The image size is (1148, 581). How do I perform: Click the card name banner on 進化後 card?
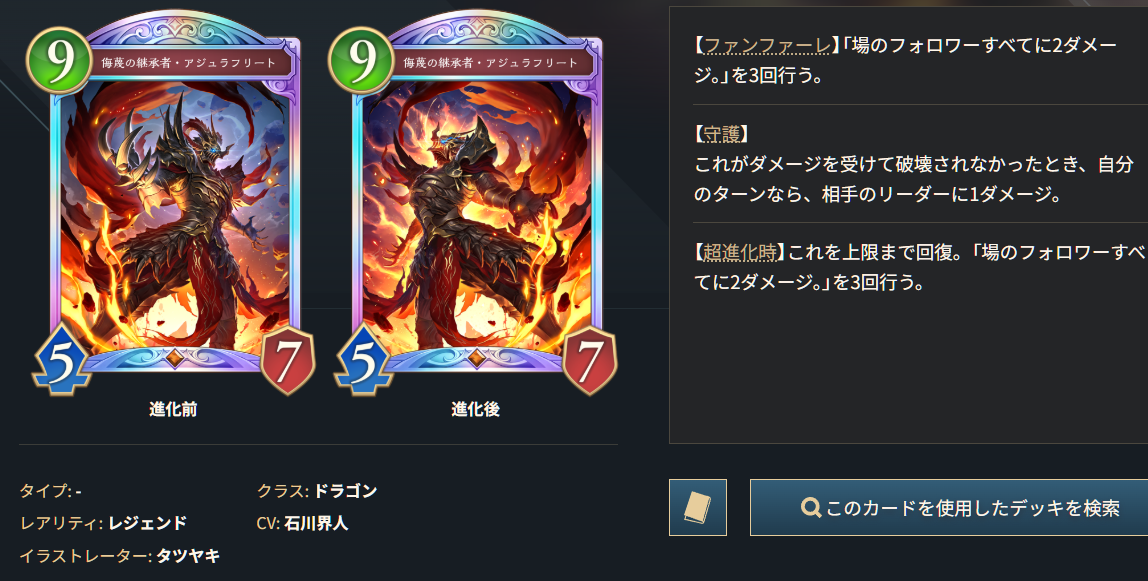point(491,63)
